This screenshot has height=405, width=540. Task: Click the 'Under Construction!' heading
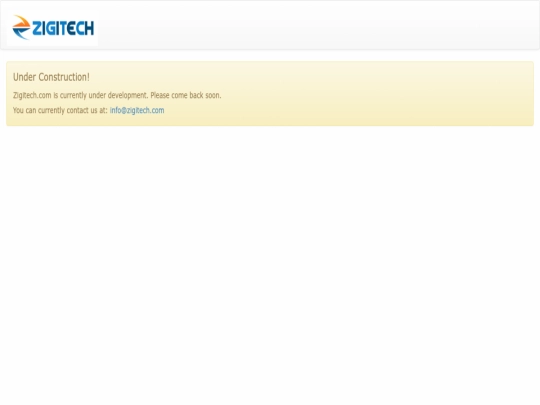click(x=51, y=77)
